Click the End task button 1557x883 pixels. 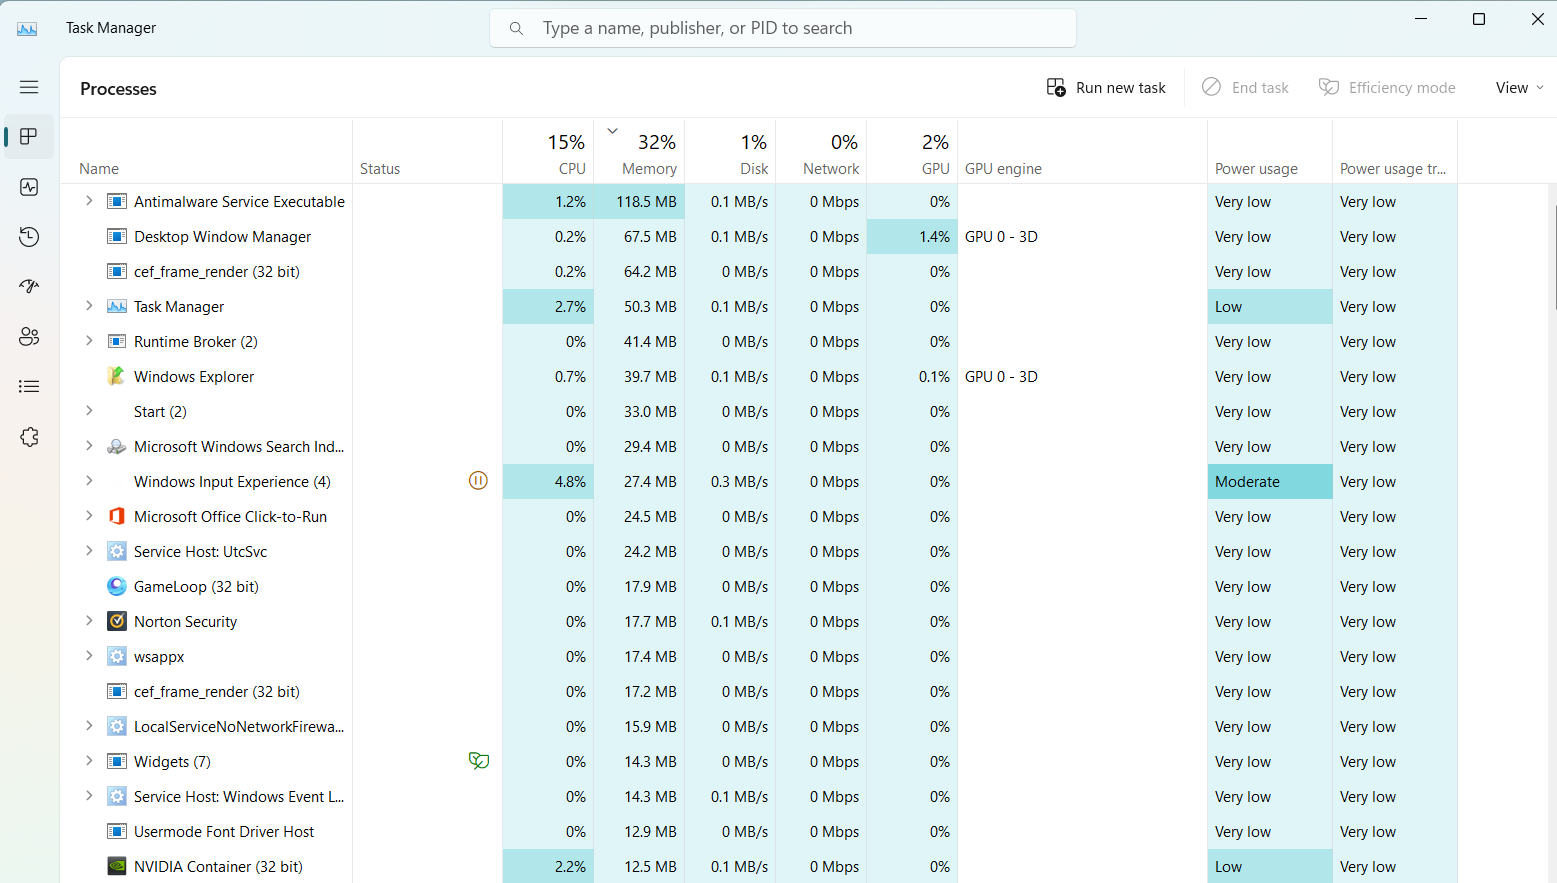pyautogui.click(x=1246, y=88)
